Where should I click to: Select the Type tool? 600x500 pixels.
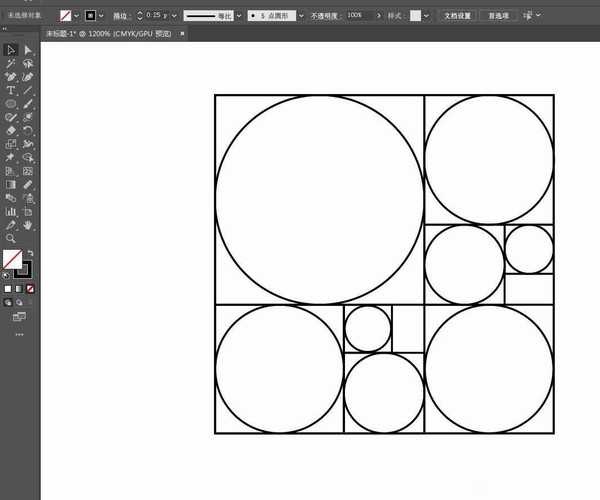(x=10, y=90)
